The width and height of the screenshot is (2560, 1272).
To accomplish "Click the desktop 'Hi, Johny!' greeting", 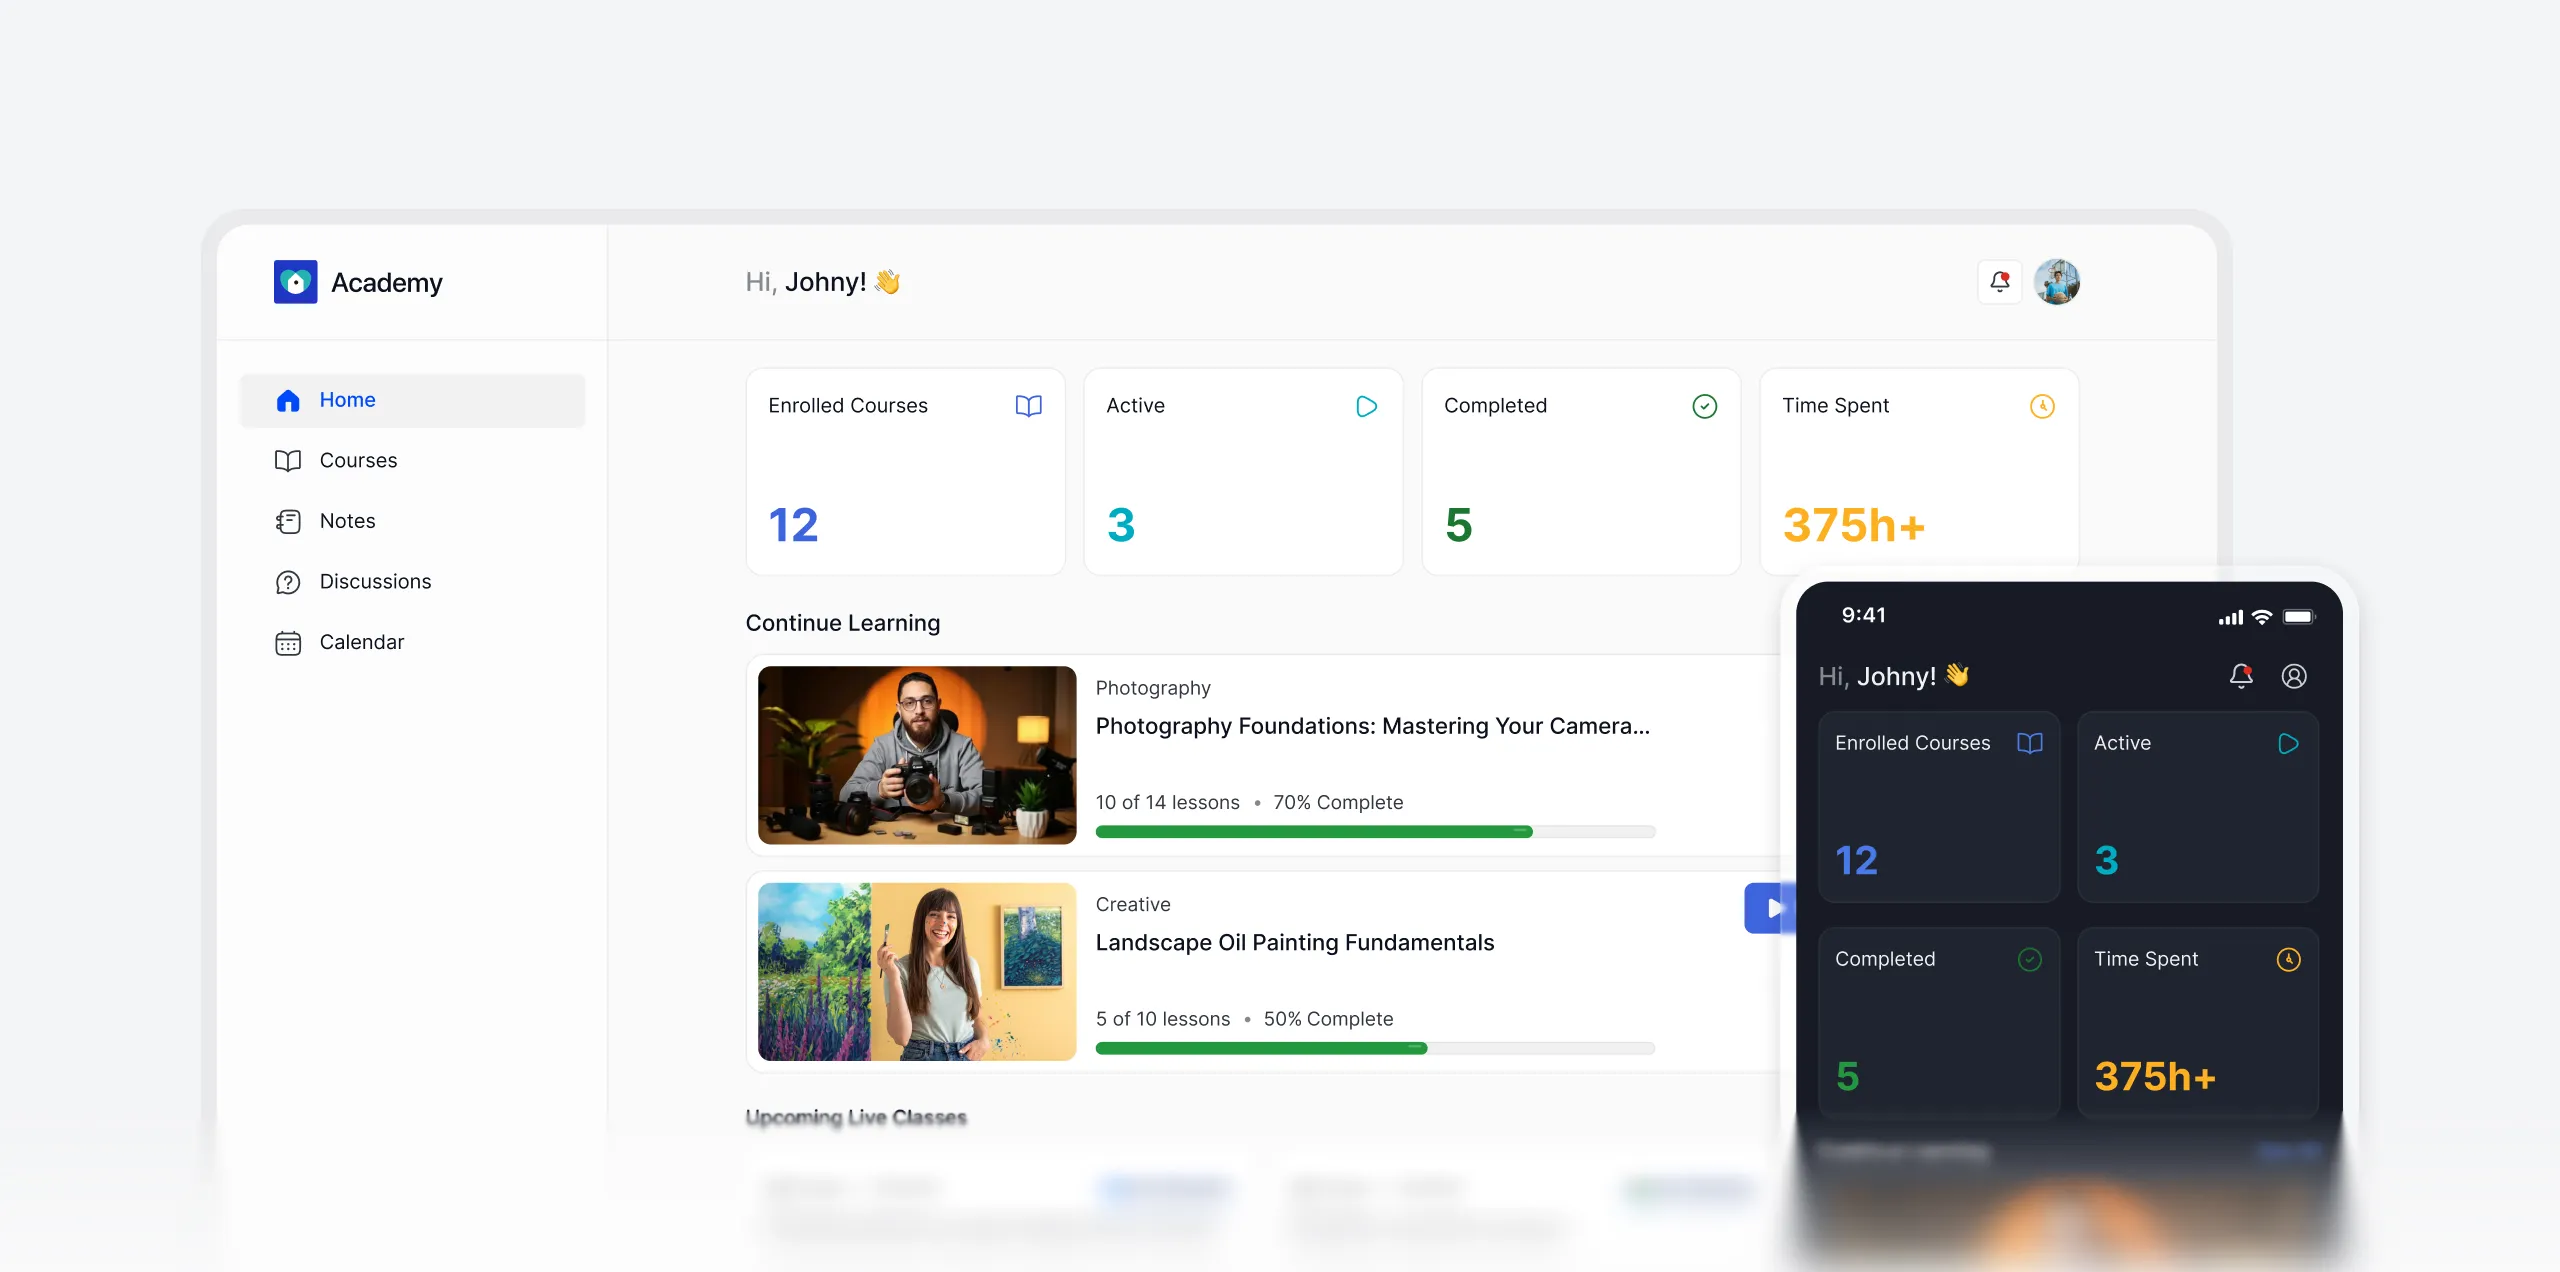I will pyautogui.click(x=824, y=282).
